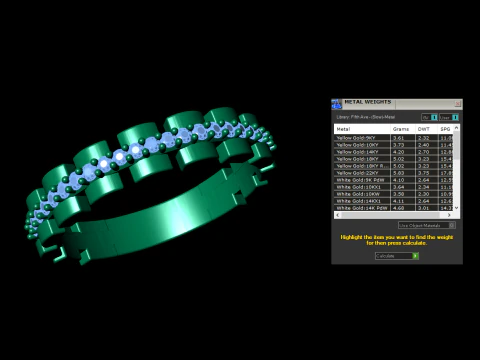The image size is (480, 360).
Task: Click the SPG column header
Action: click(x=446, y=129)
